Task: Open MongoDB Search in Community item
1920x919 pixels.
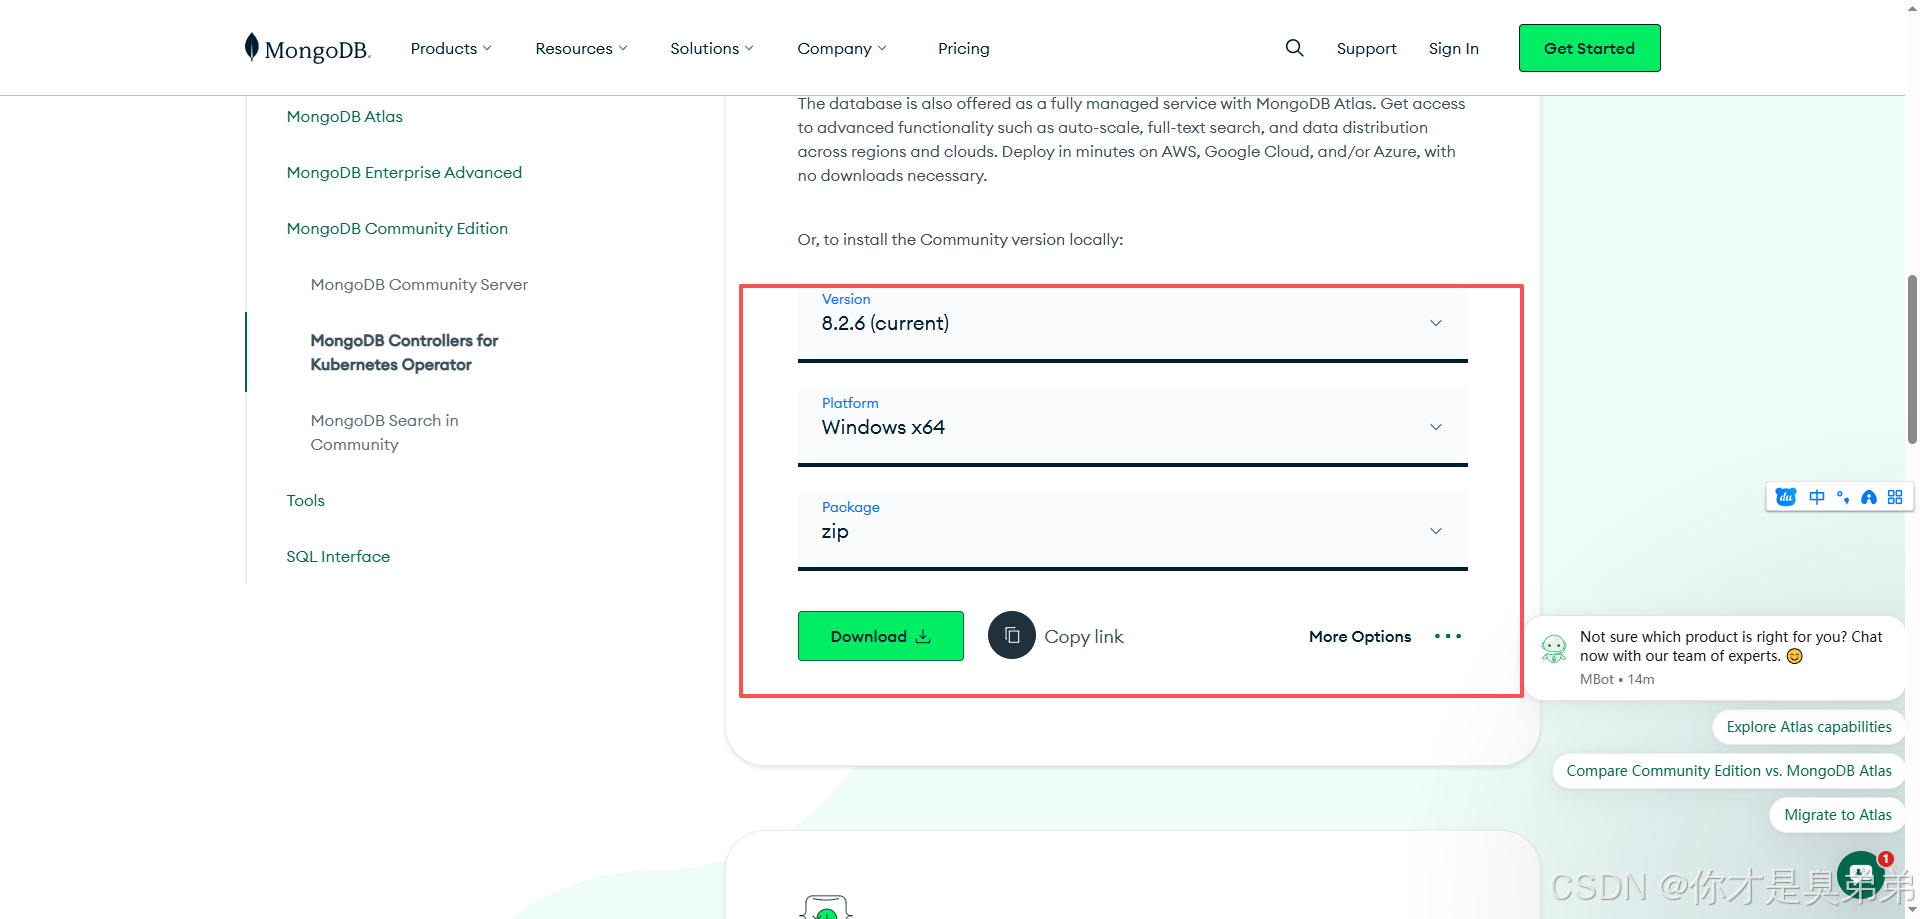Action: tap(384, 432)
